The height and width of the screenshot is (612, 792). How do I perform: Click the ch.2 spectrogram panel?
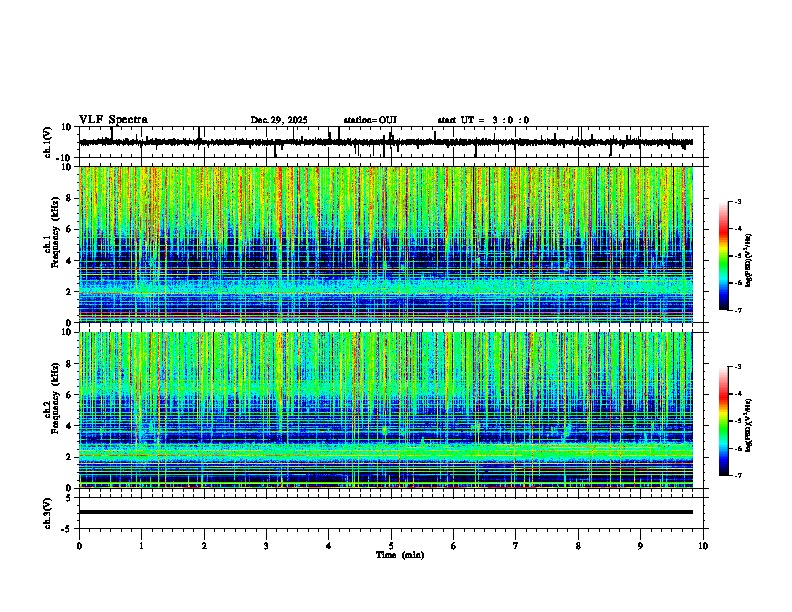tap(386, 410)
